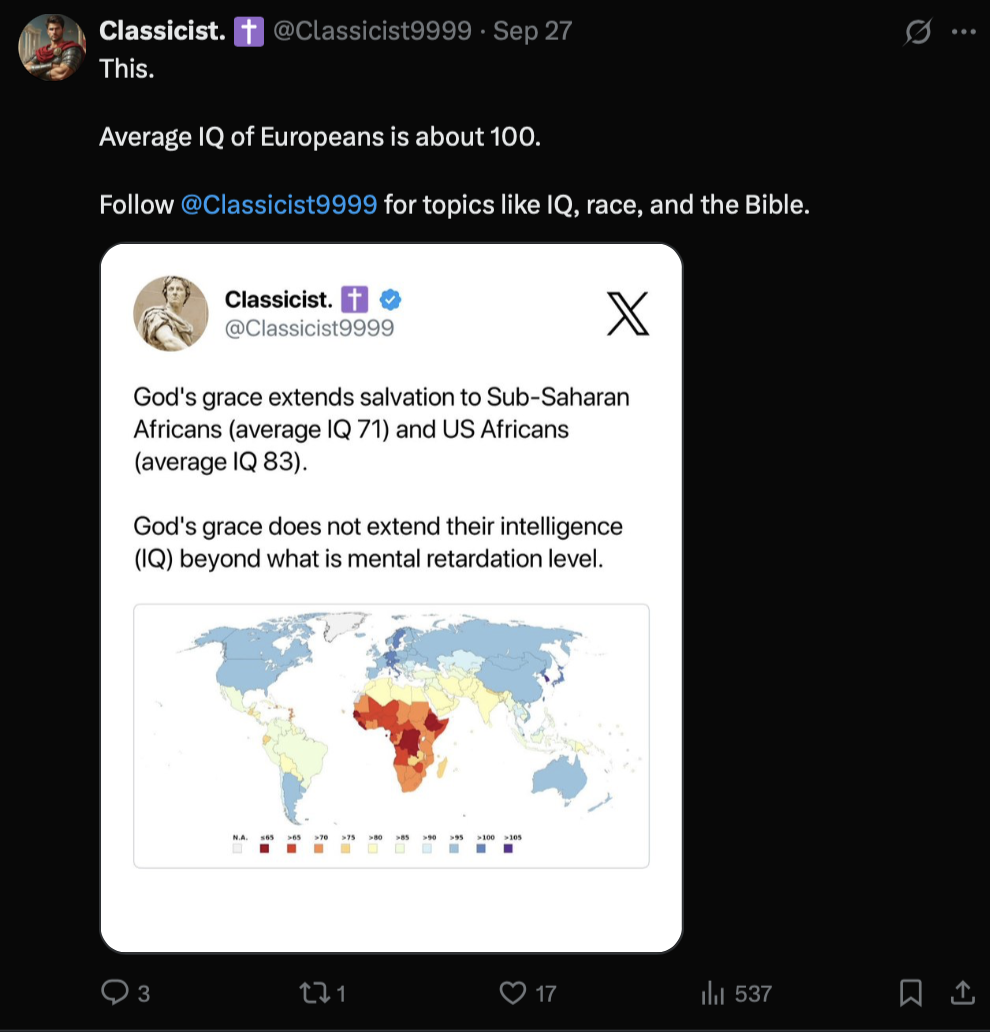Screen dimensions: 990x1032
Task: Click the share icon under the post
Action: 962,992
